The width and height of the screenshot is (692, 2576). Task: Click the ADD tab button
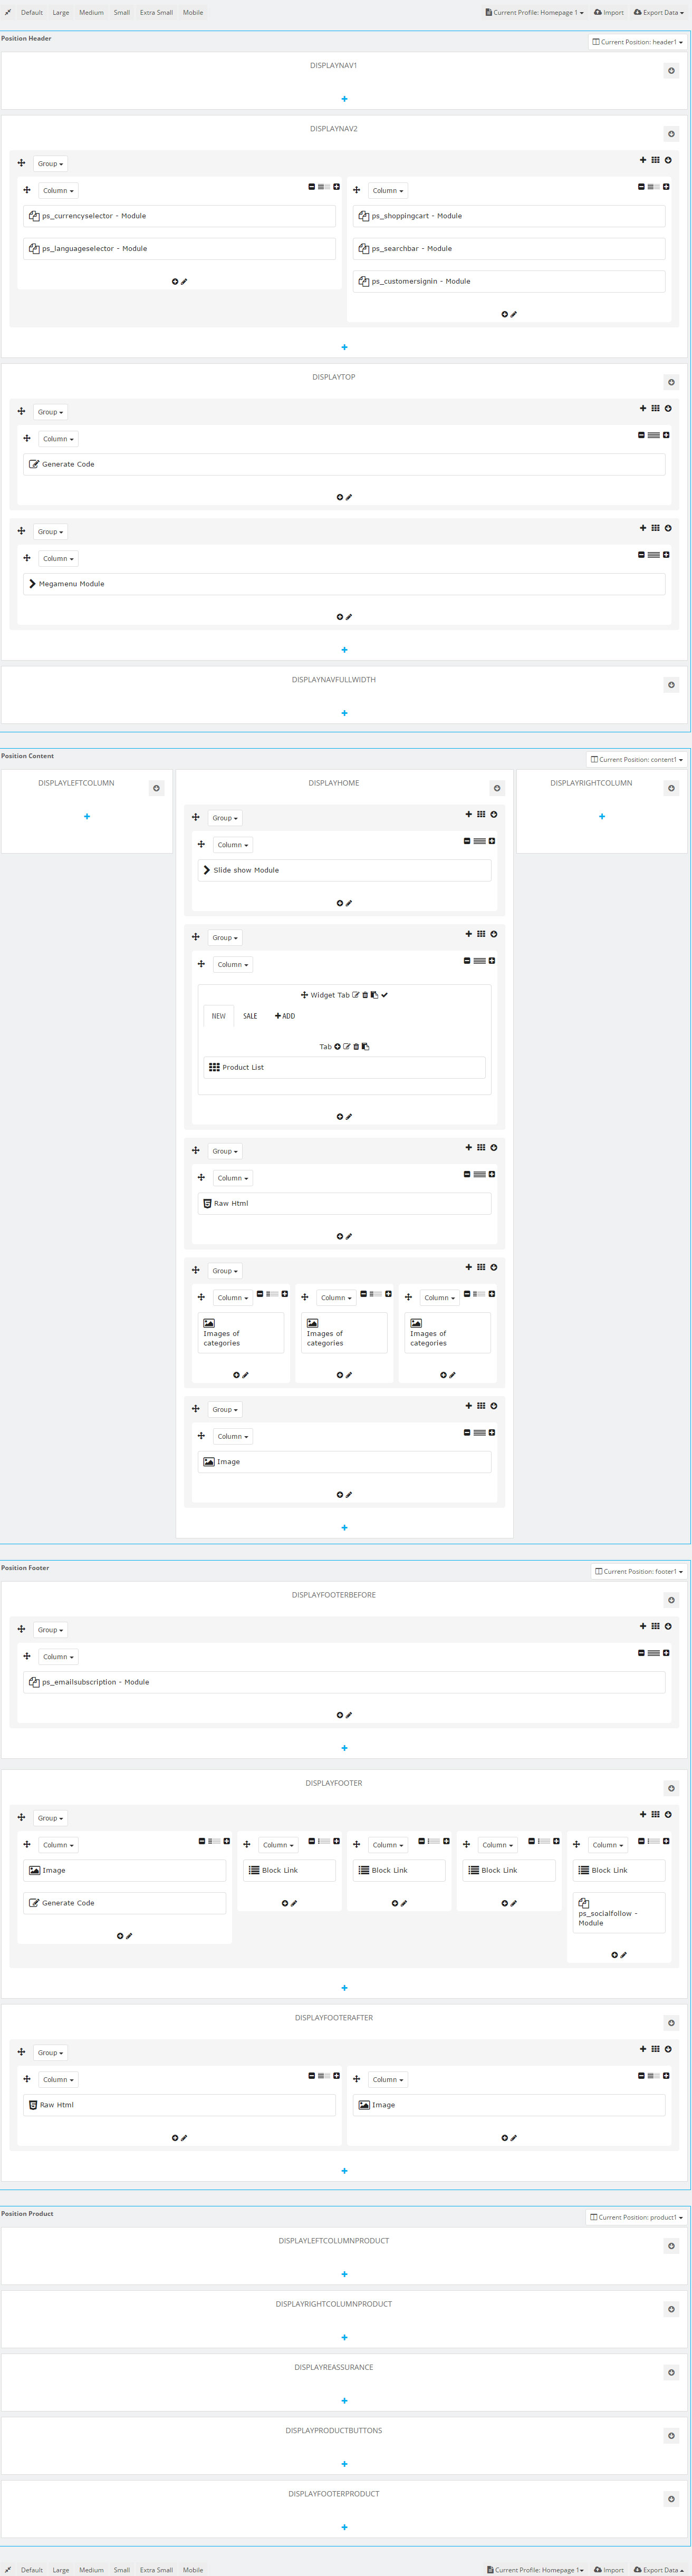[285, 1016]
